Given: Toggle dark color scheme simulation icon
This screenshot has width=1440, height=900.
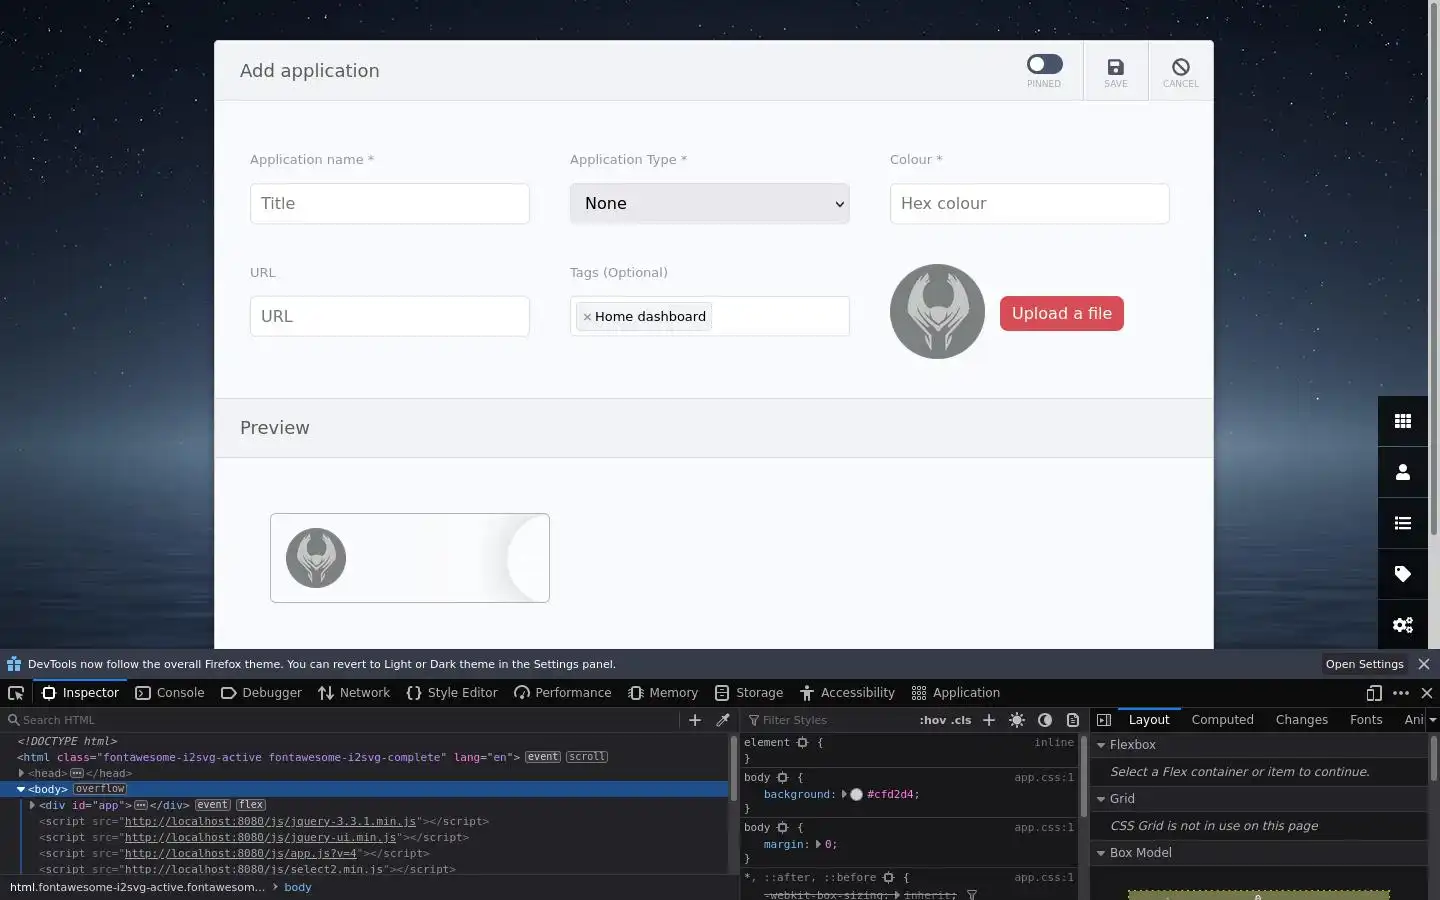Looking at the screenshot, I should point(1045,720).
